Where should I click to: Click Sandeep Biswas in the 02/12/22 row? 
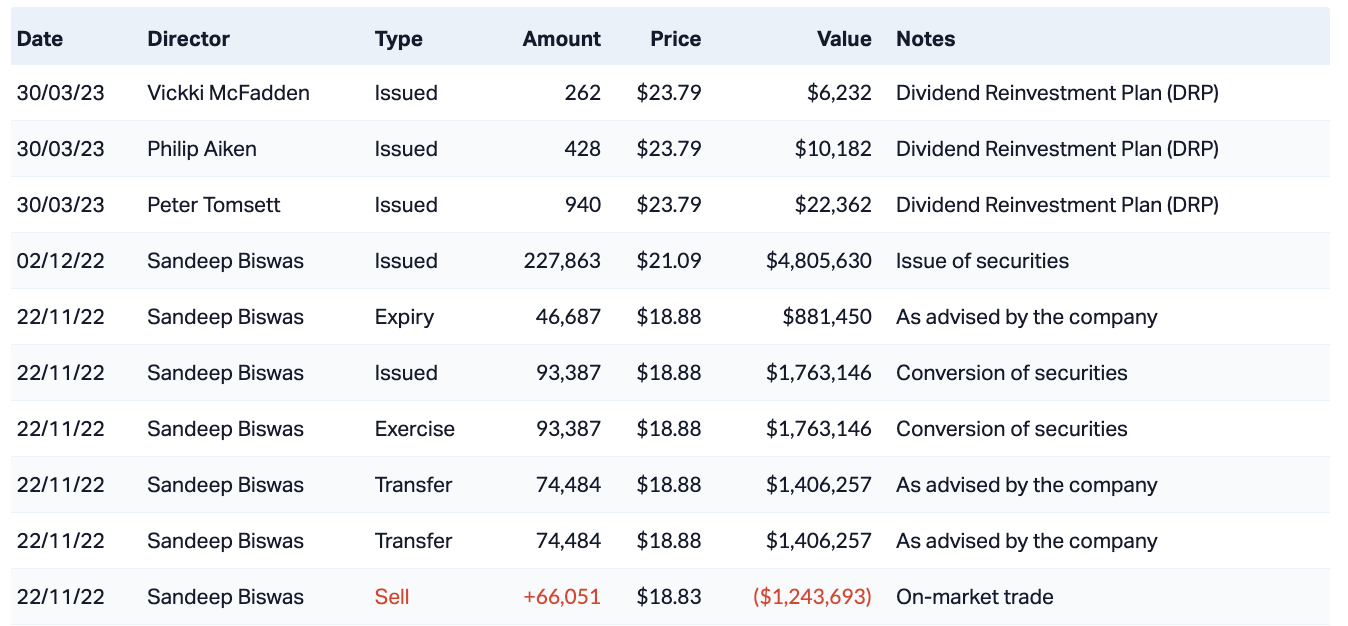tap(225, 261)
